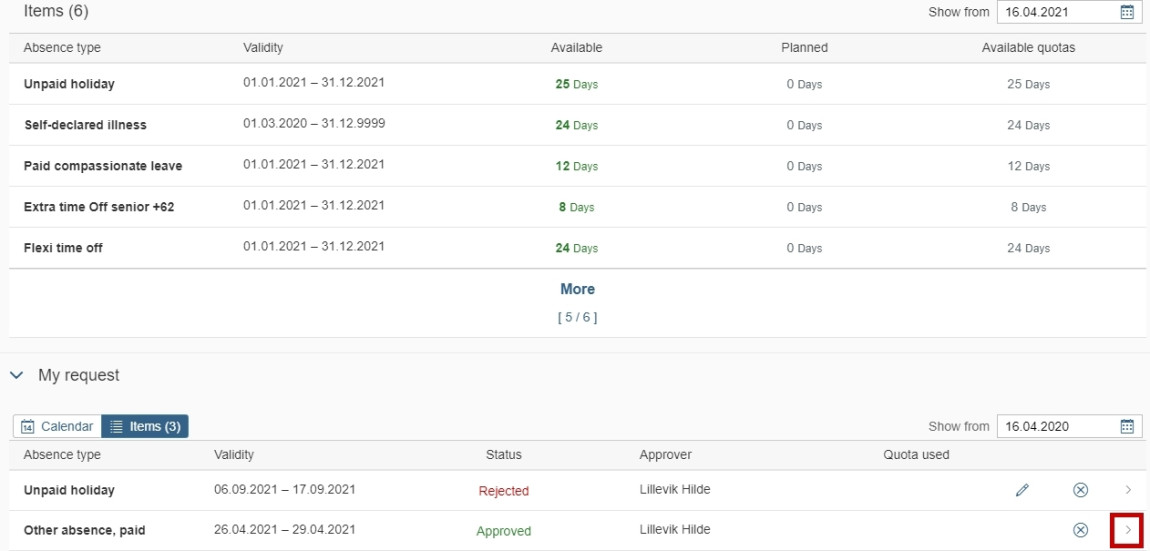Image resolution: width=1150 pixels, height=551 pixels.
Task: Cancel the Other absence, paid request
Action: click(x=1080, y=530)
